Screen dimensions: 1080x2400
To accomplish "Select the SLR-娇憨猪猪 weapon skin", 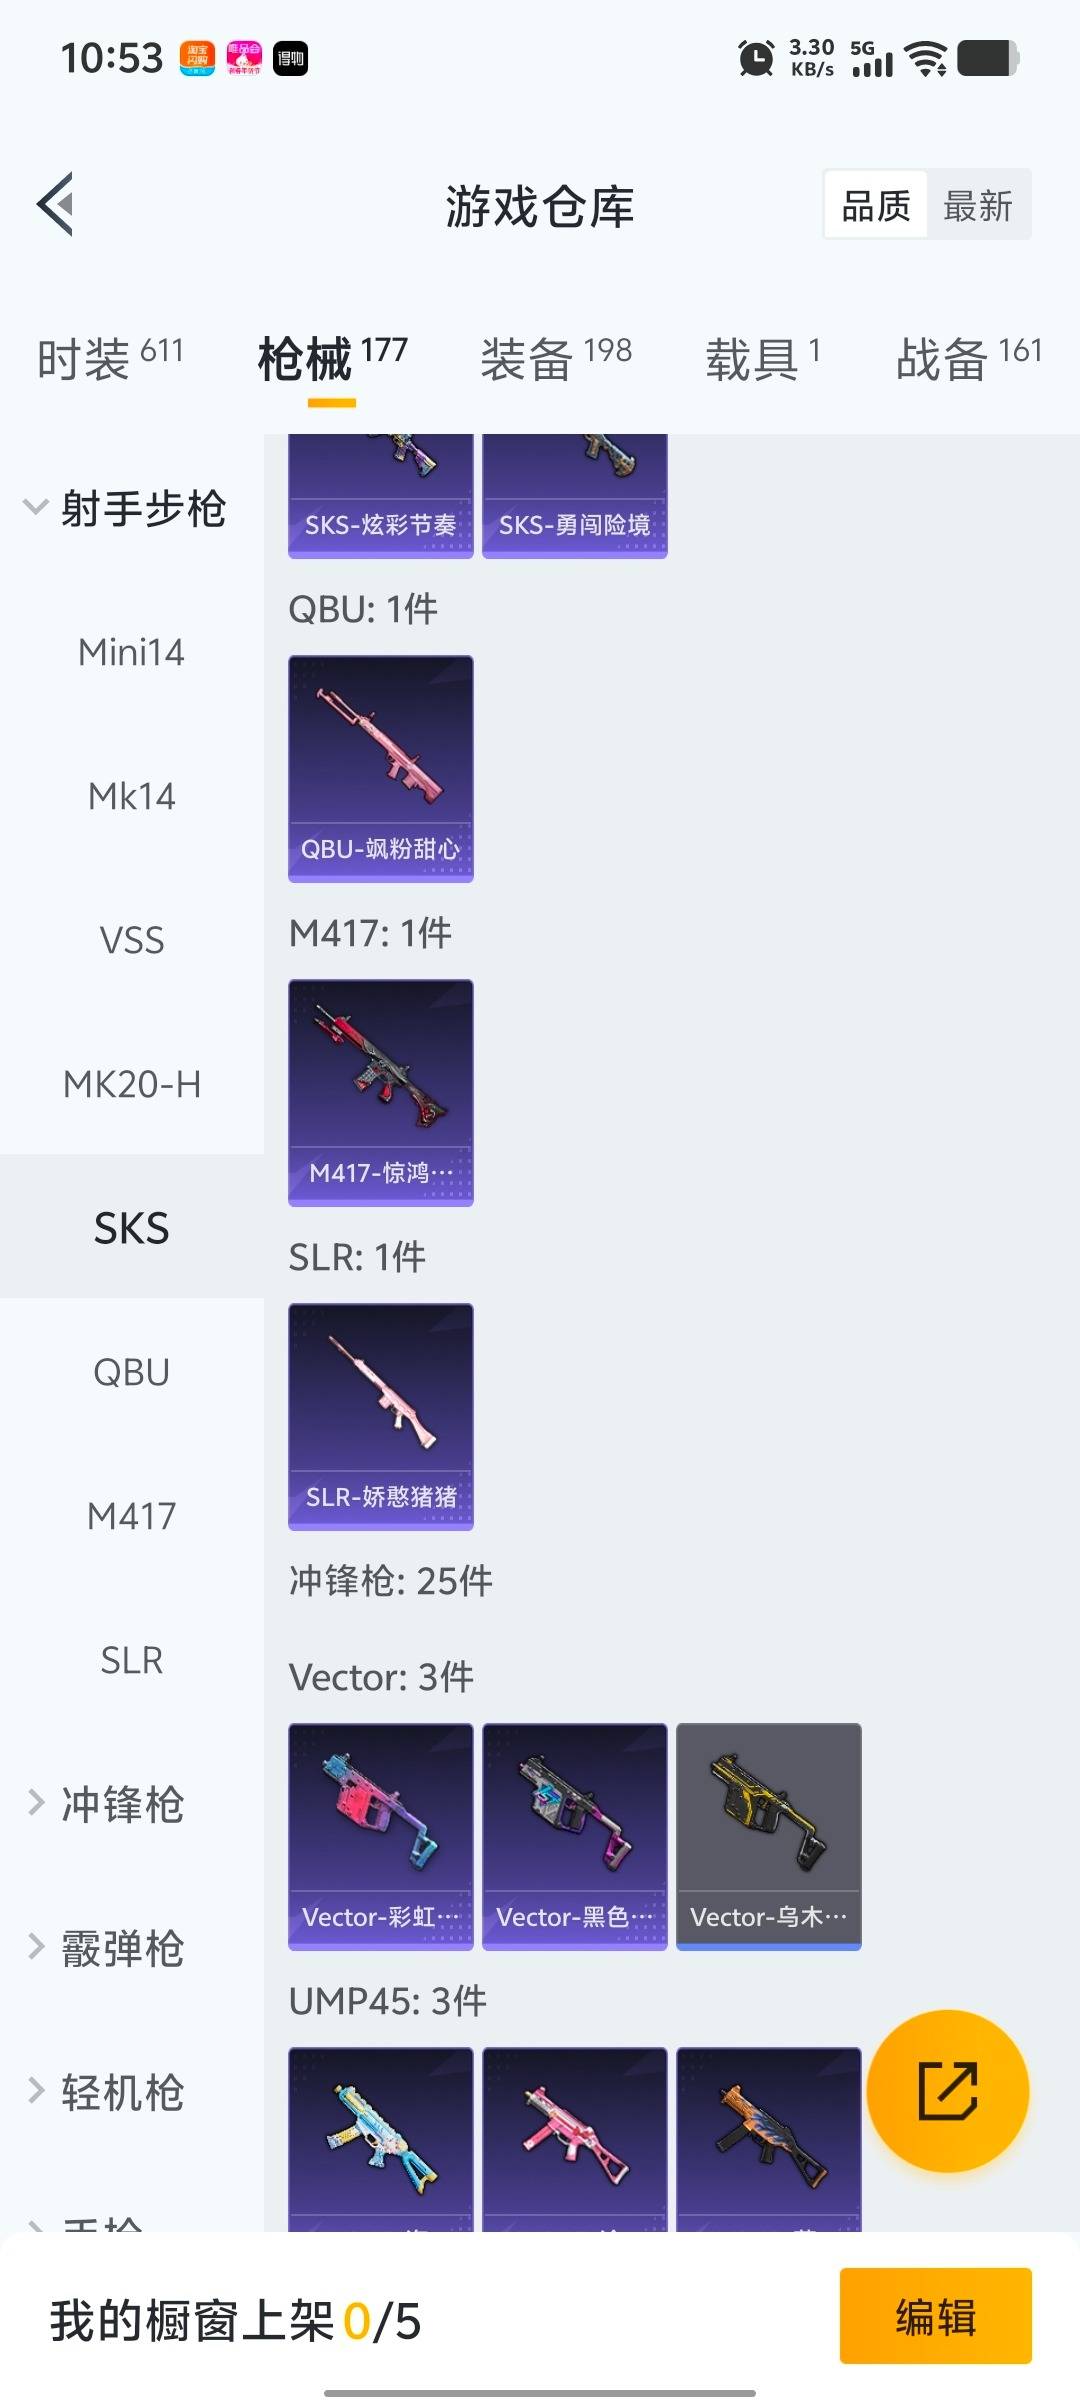I will 380,1416.
